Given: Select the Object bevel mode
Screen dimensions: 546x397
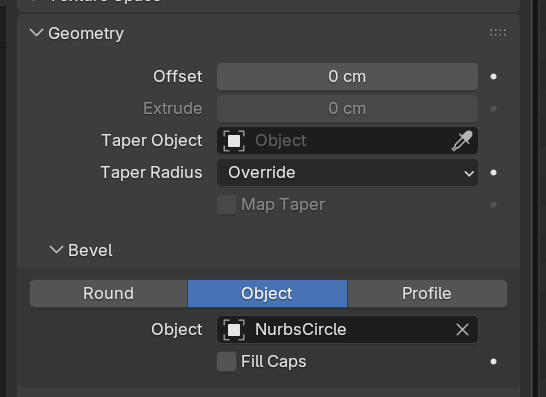Looking at the screenshot, I should pos(267,294).
